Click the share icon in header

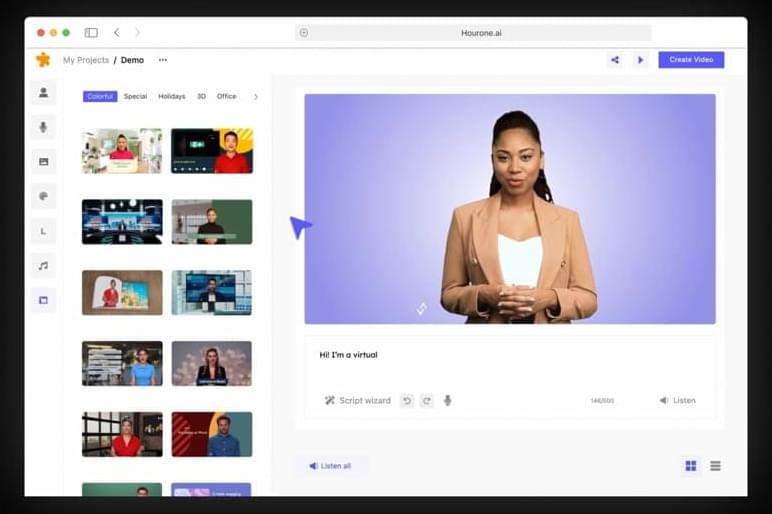[x=615, y=60]
